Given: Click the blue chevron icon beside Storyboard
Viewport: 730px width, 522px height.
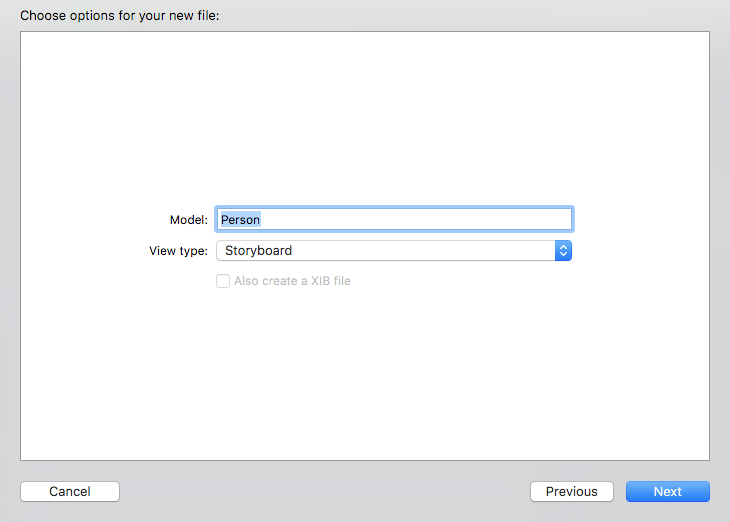Looking at the screenshot, I should 563,250.
